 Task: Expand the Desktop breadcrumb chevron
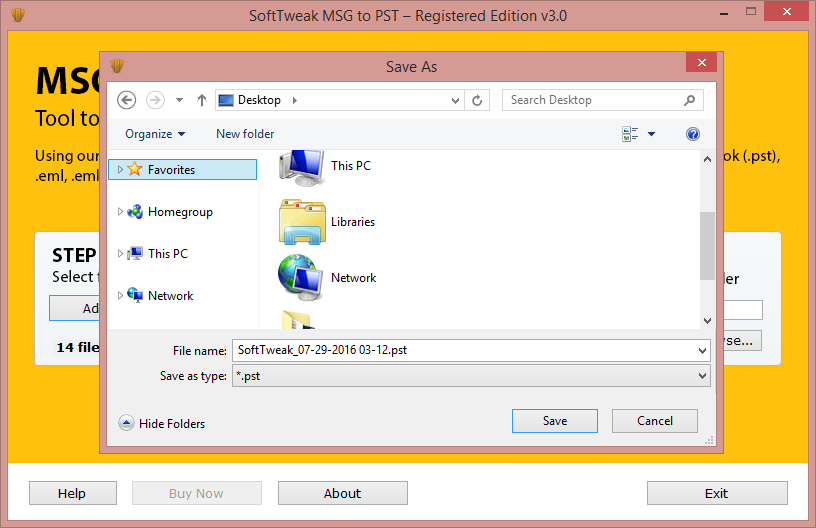point(295,100)
